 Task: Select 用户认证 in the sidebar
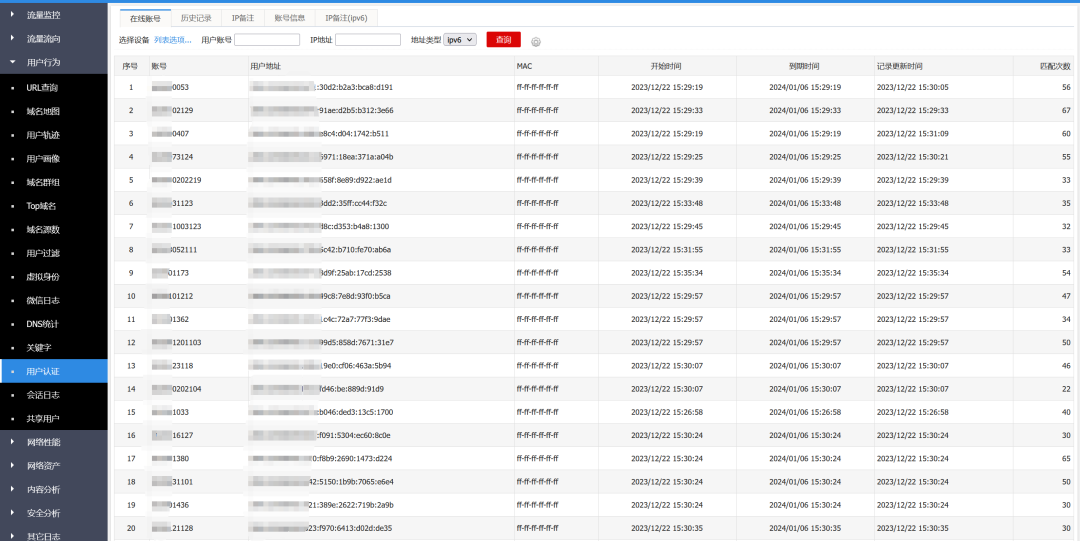(x=54, y=371)
